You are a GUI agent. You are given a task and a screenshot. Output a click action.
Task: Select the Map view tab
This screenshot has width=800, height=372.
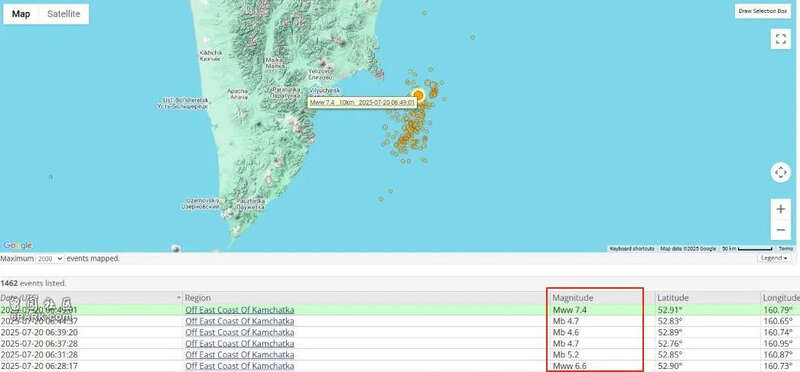(21, 14)
